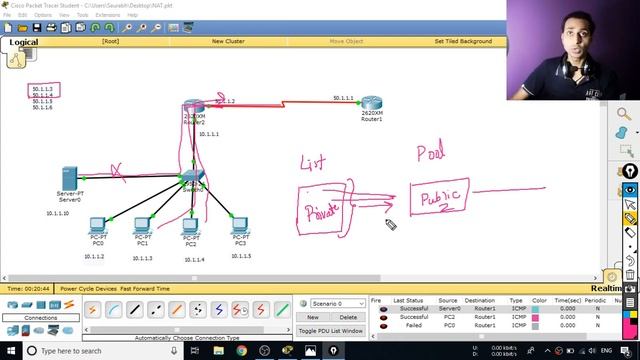Choose the End Devices category
Screen dimensions: 640x360
coord(13,330)
